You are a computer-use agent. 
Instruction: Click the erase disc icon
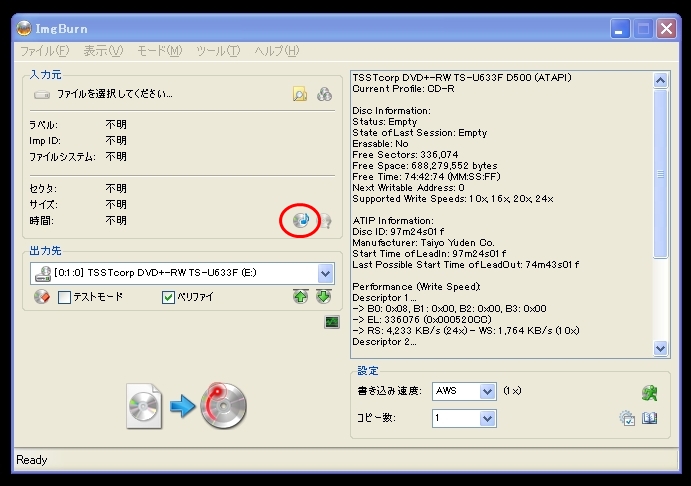pos(42,297)
